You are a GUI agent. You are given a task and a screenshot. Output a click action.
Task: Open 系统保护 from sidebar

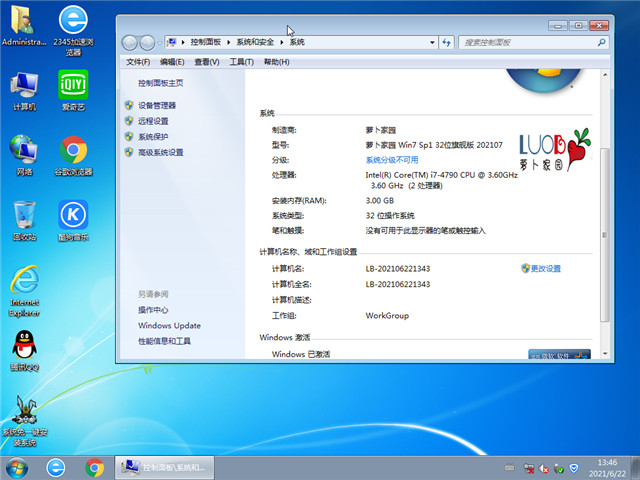pyautogui.click(x=153, y=137)
